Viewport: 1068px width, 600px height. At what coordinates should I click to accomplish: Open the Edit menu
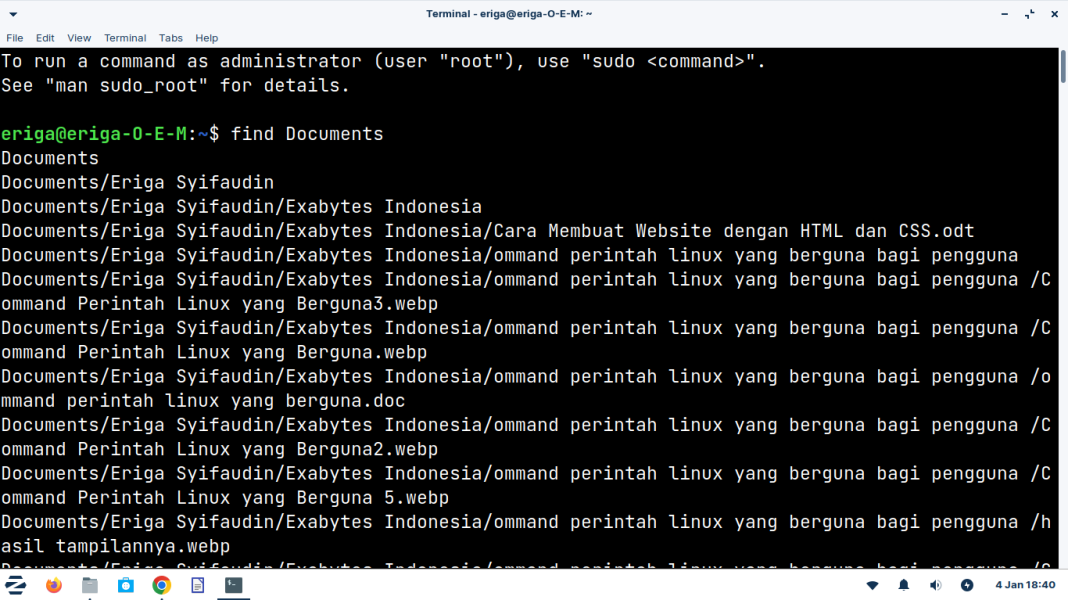45,38
